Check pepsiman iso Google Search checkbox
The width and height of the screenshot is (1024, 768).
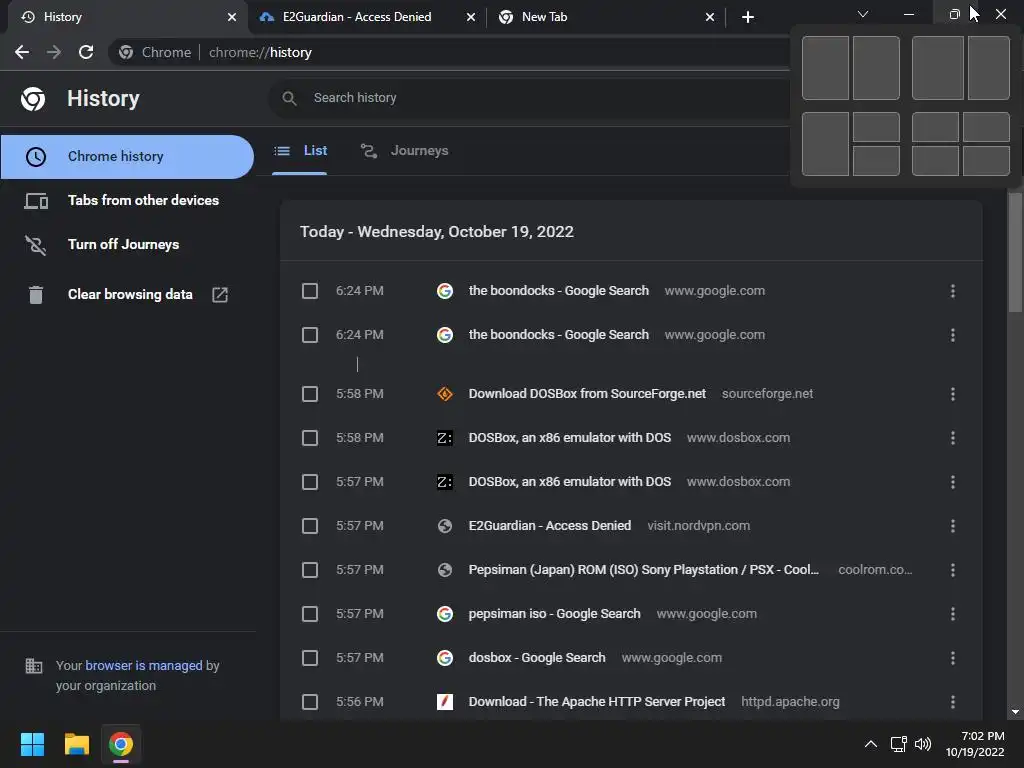pyautogui.click(x=310, y=614)
